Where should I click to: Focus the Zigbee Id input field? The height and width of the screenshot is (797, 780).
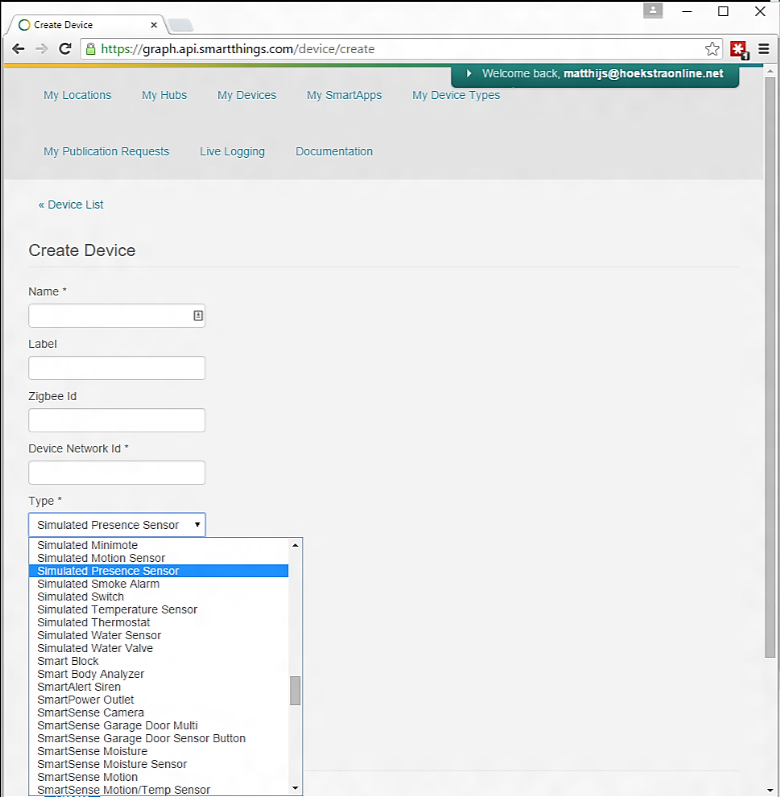click(117, 420)
